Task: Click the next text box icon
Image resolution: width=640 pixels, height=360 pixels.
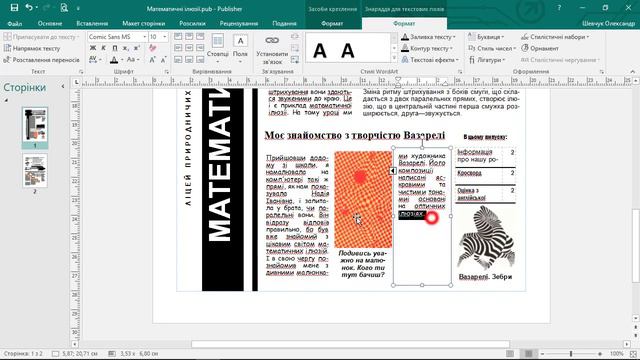Action: pos(295,60)
